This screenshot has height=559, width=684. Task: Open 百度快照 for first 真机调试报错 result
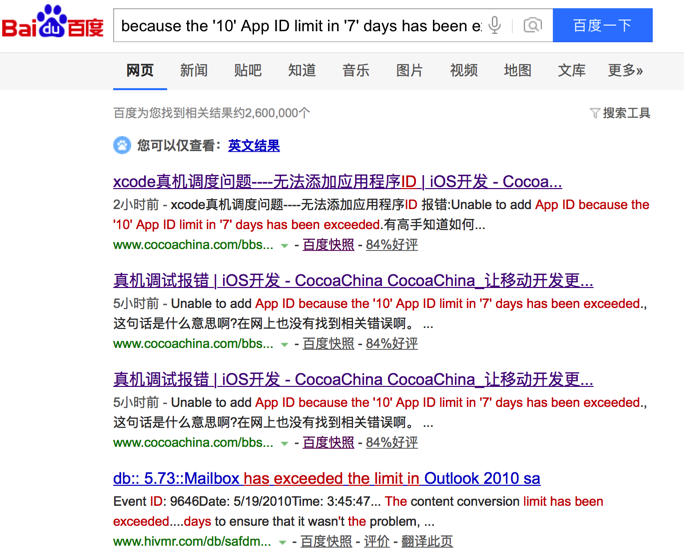[x=328, y=344]
